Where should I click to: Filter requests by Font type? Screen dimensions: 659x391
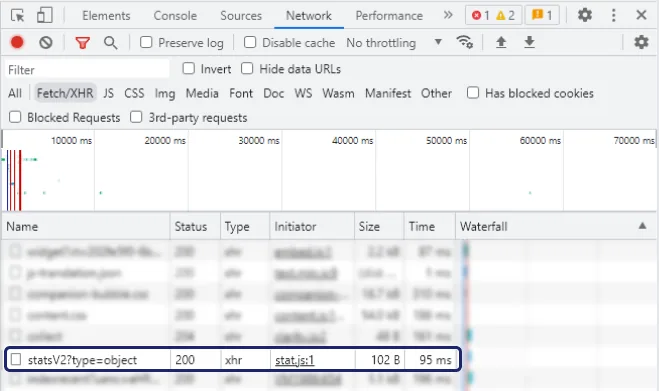point(241,93)
